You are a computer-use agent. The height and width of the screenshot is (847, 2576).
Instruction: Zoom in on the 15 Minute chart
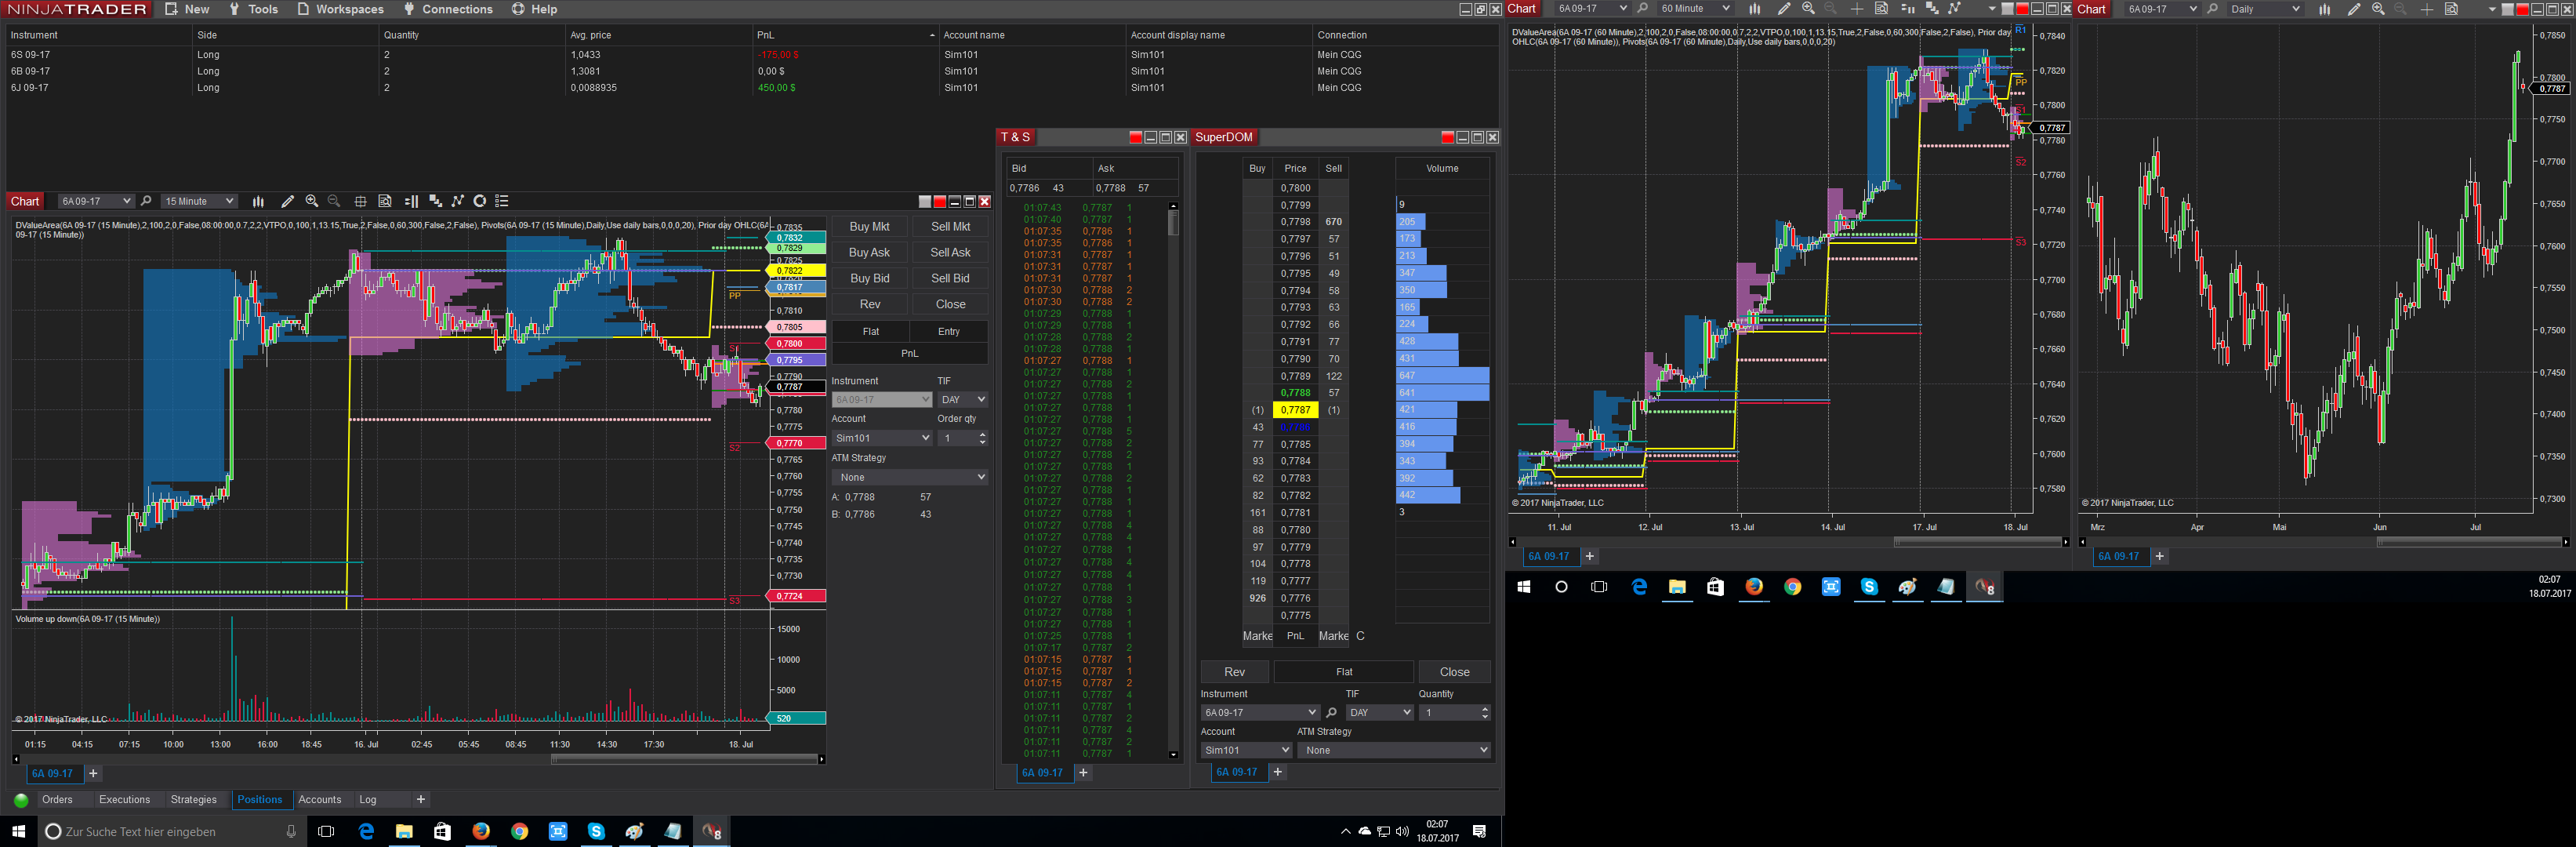312,201
